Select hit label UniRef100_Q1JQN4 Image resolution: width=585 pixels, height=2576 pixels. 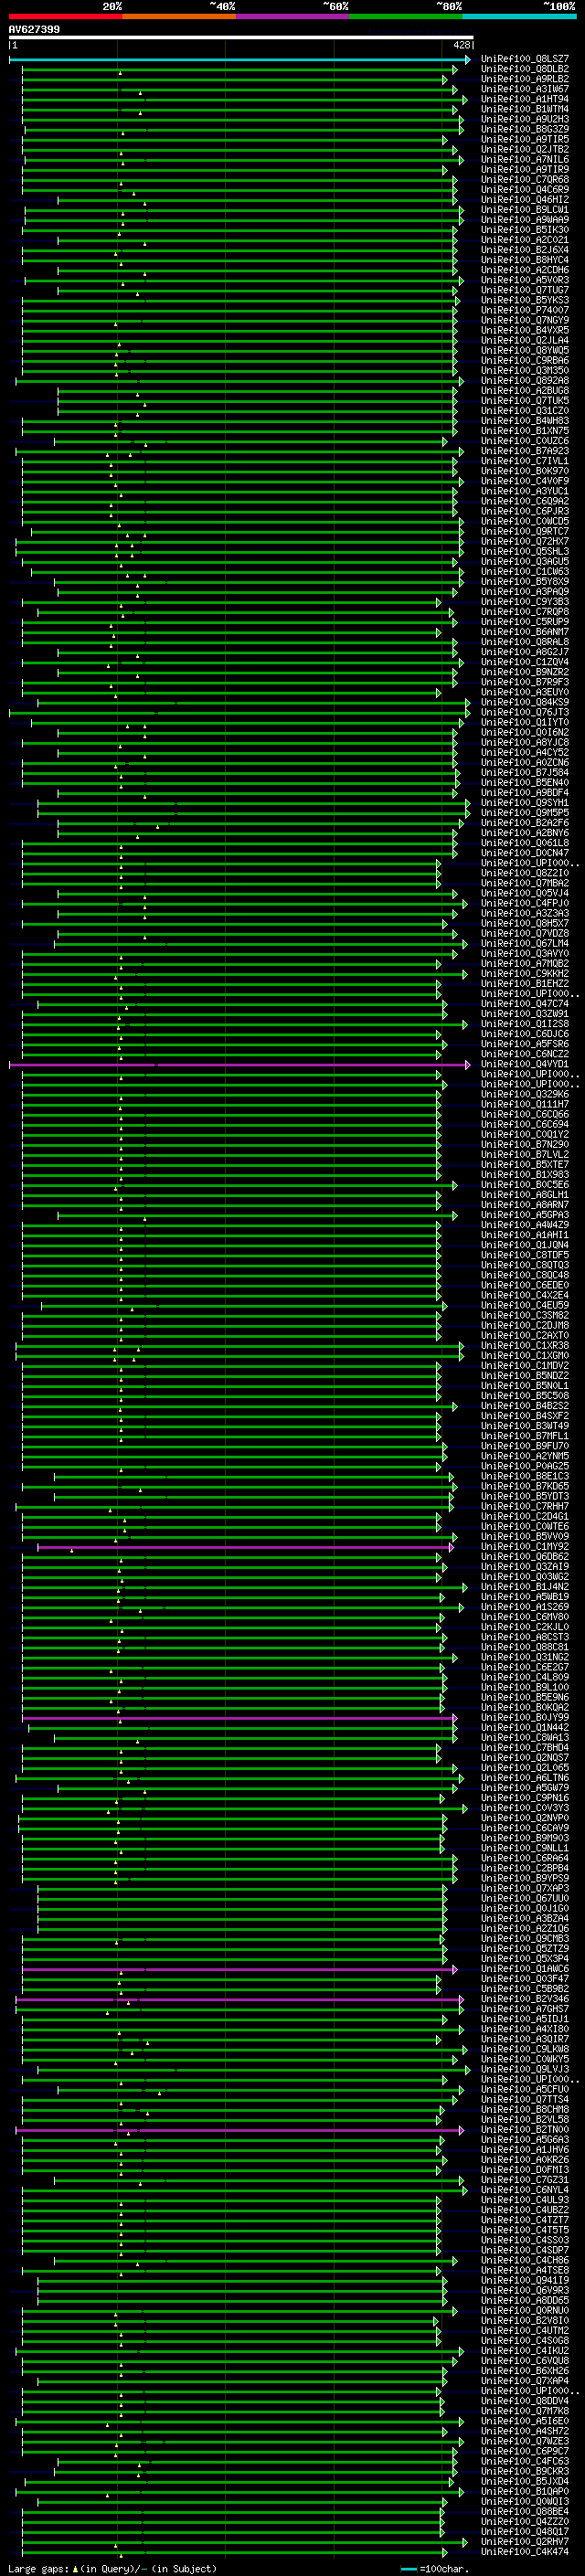click(x=525, y=1245)
